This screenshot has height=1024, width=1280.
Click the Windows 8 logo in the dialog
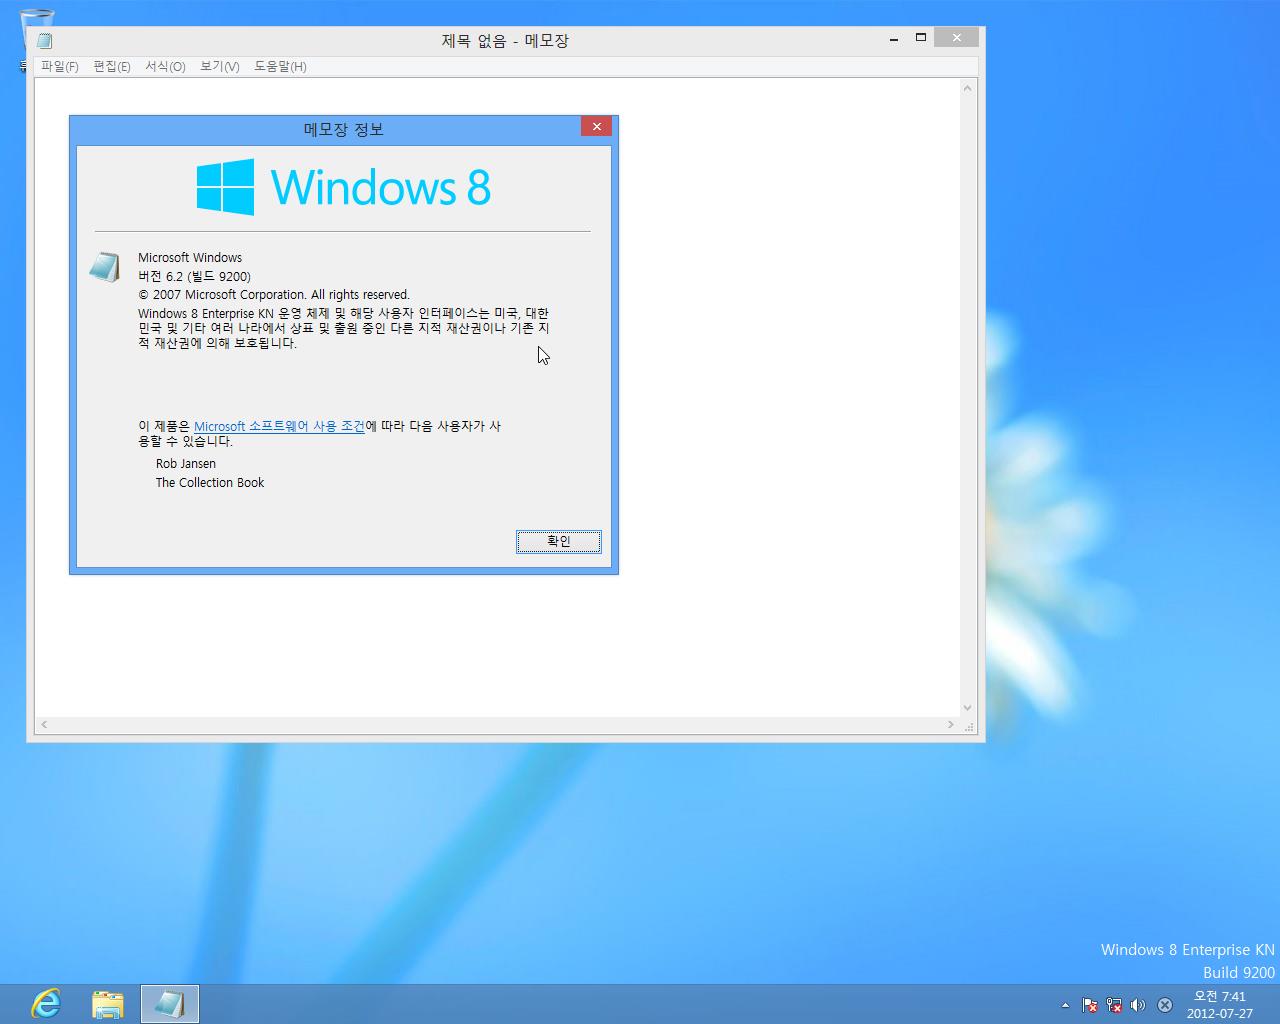[x=343, y=187]
